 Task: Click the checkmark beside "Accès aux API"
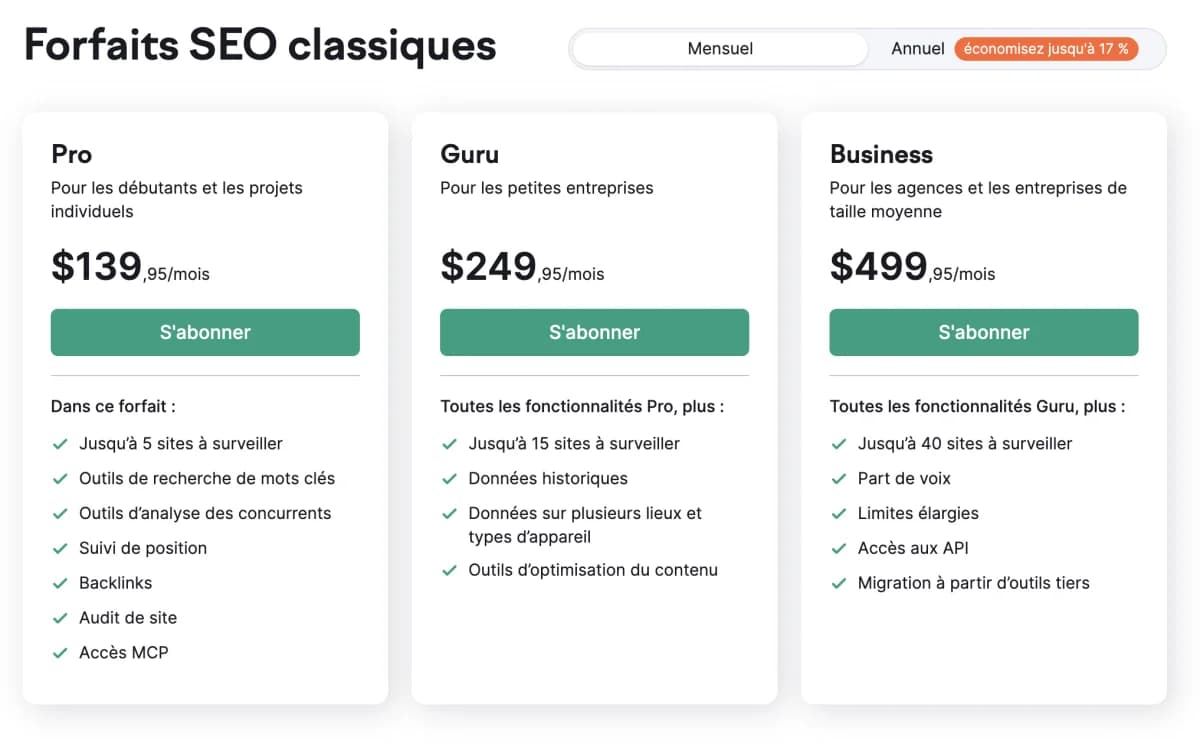(839, 548)
